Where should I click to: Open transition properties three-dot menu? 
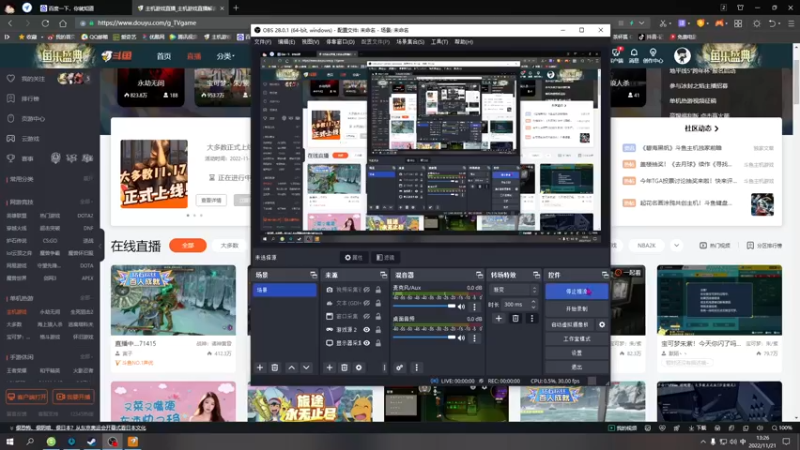(532, 318)
